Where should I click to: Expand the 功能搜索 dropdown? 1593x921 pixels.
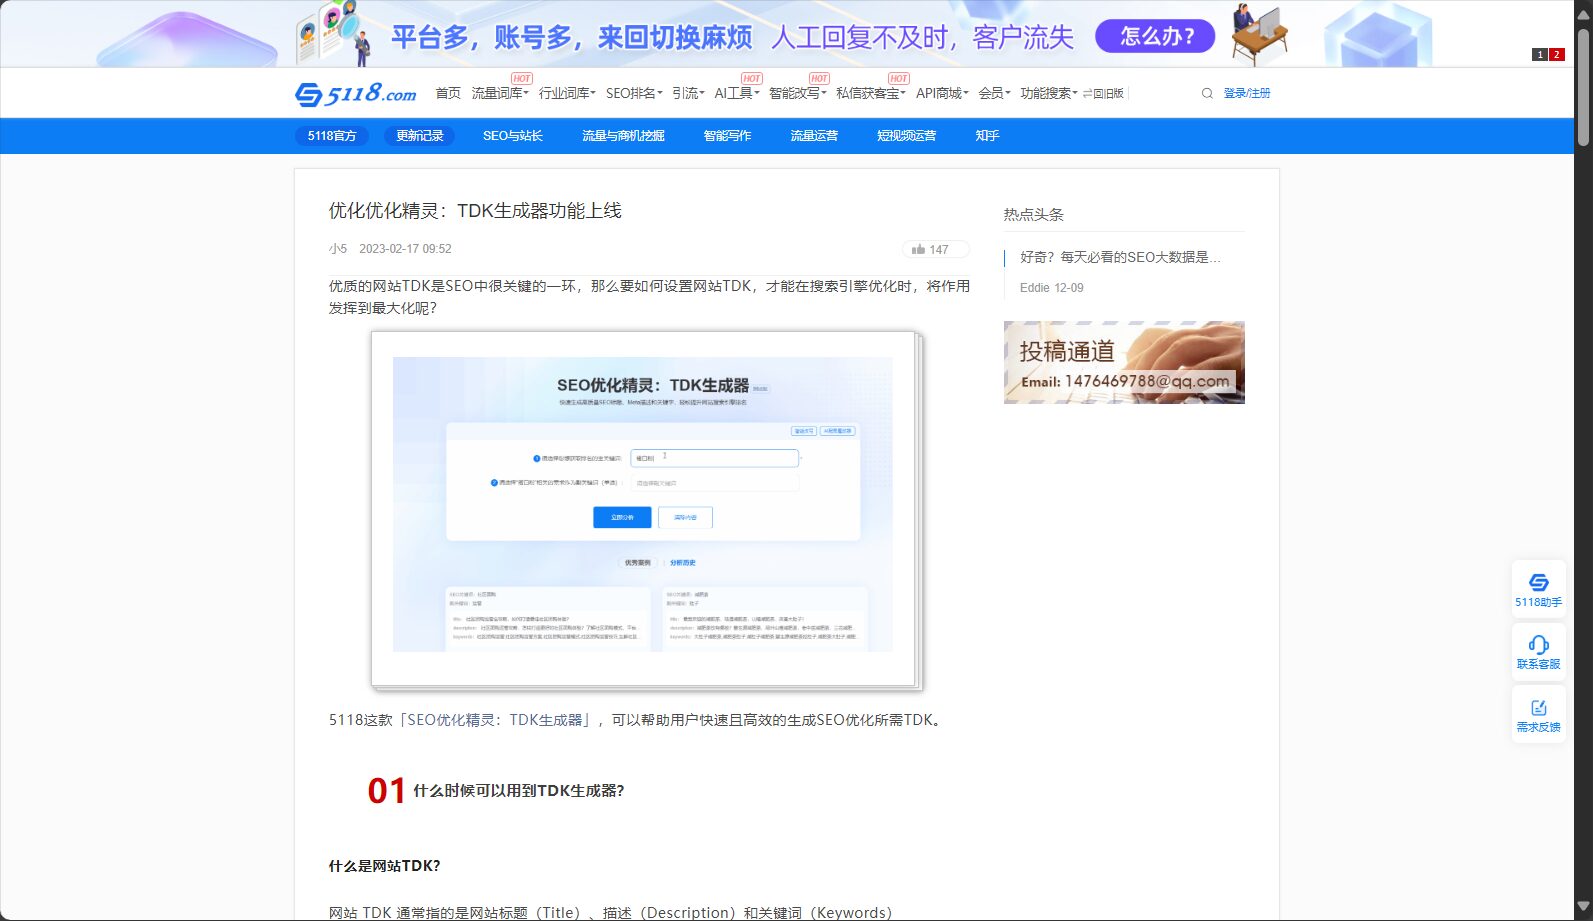1049,93
